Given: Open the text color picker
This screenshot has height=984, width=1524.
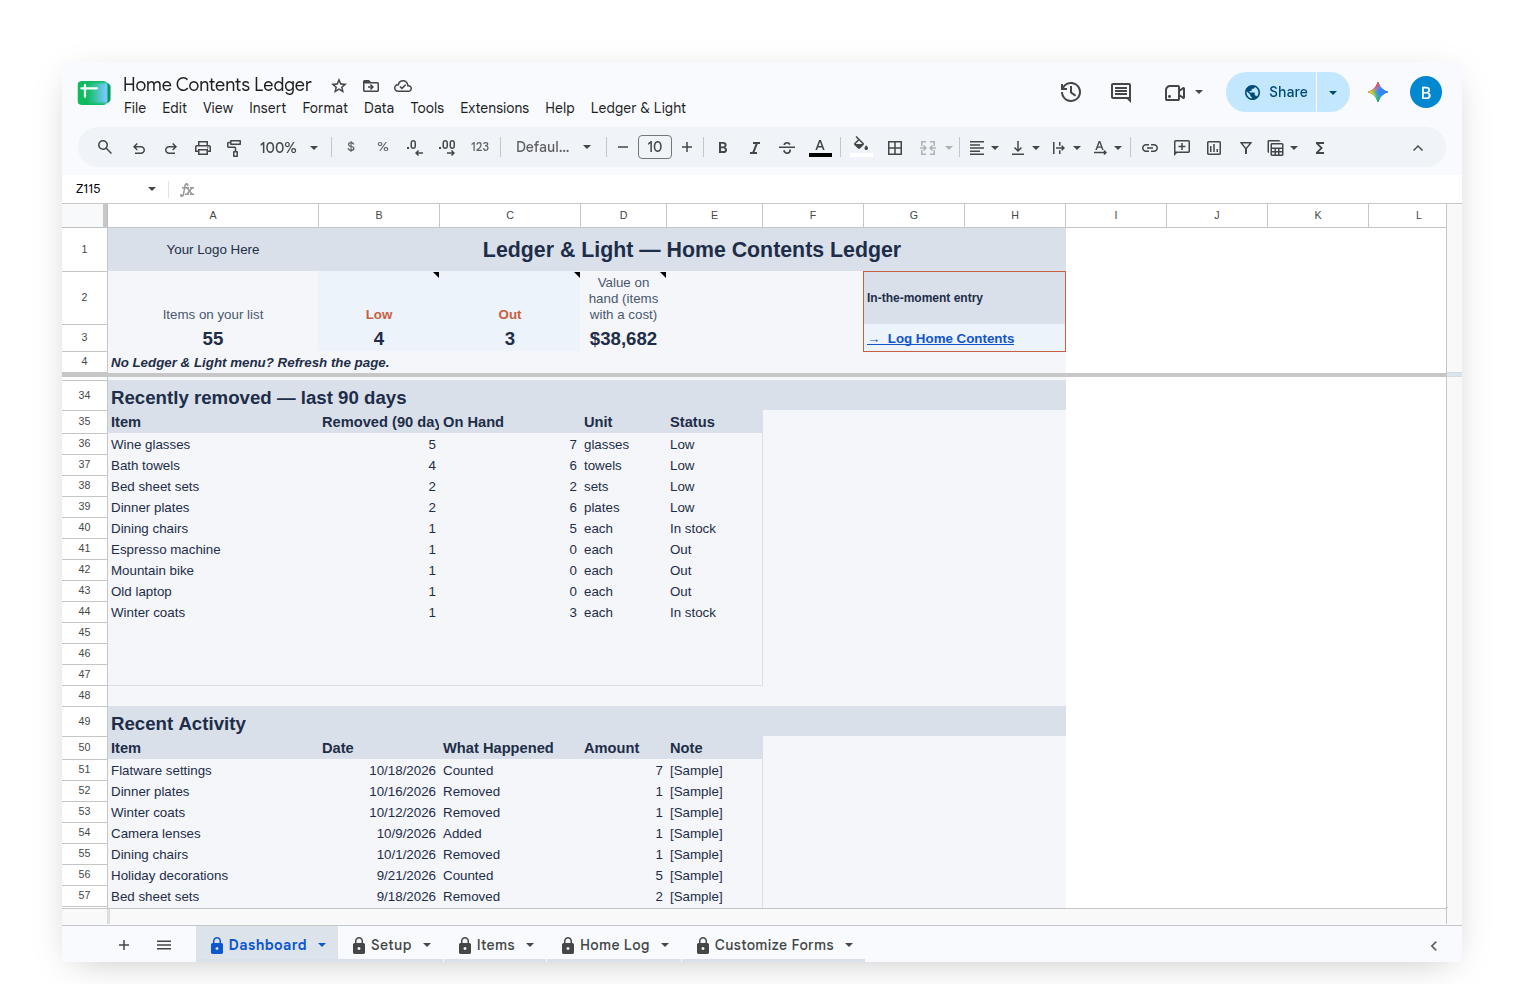Looking at the screenshot, I should point(820,148).
